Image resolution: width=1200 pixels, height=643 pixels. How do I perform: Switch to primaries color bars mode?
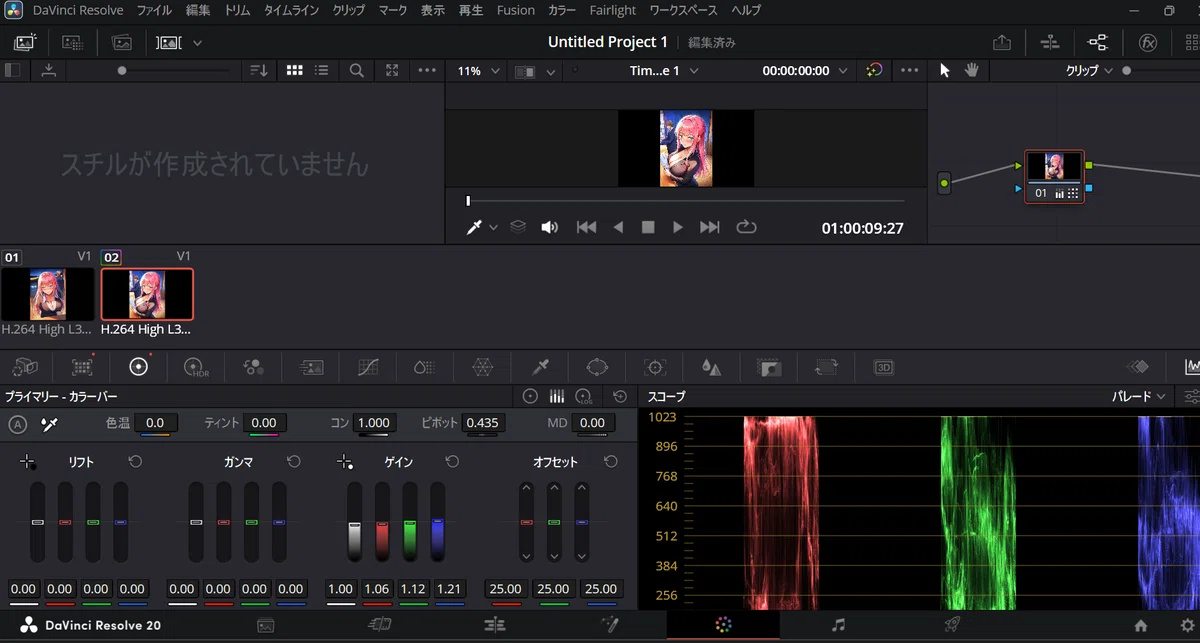click(557, 397)
